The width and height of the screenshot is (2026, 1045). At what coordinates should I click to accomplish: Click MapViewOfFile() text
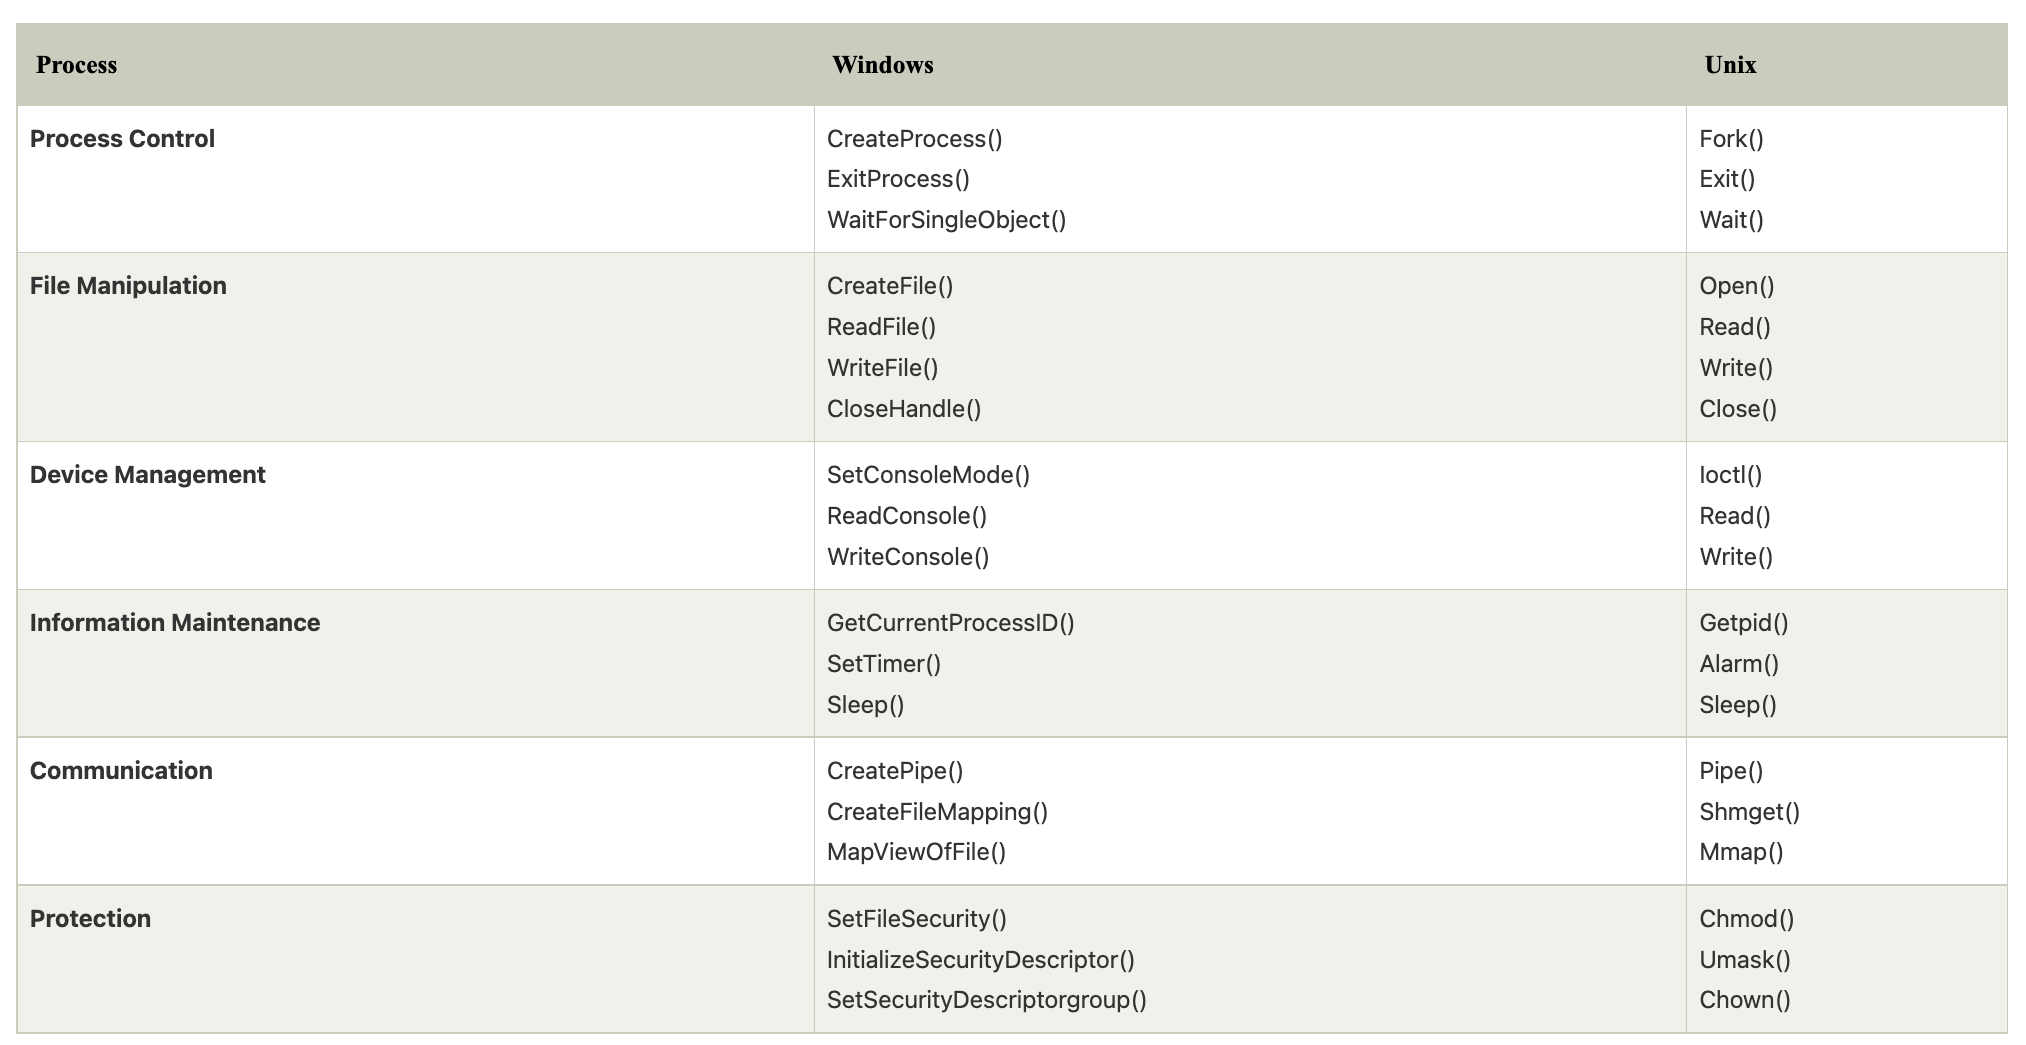point(916,852)
